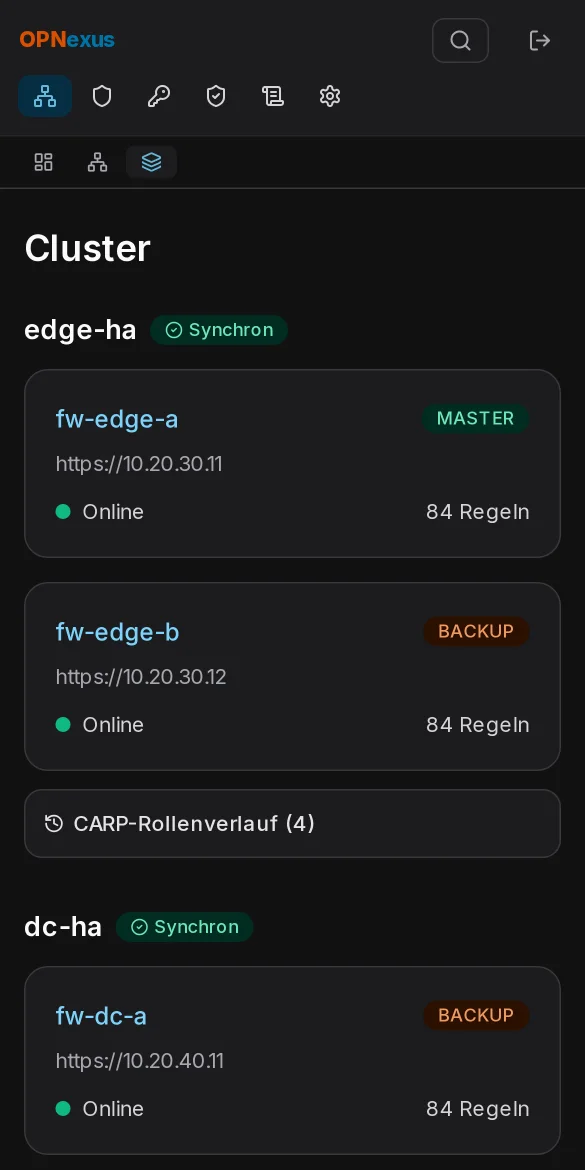Switch to the grid dashboard sub-tab

[44, 162]
